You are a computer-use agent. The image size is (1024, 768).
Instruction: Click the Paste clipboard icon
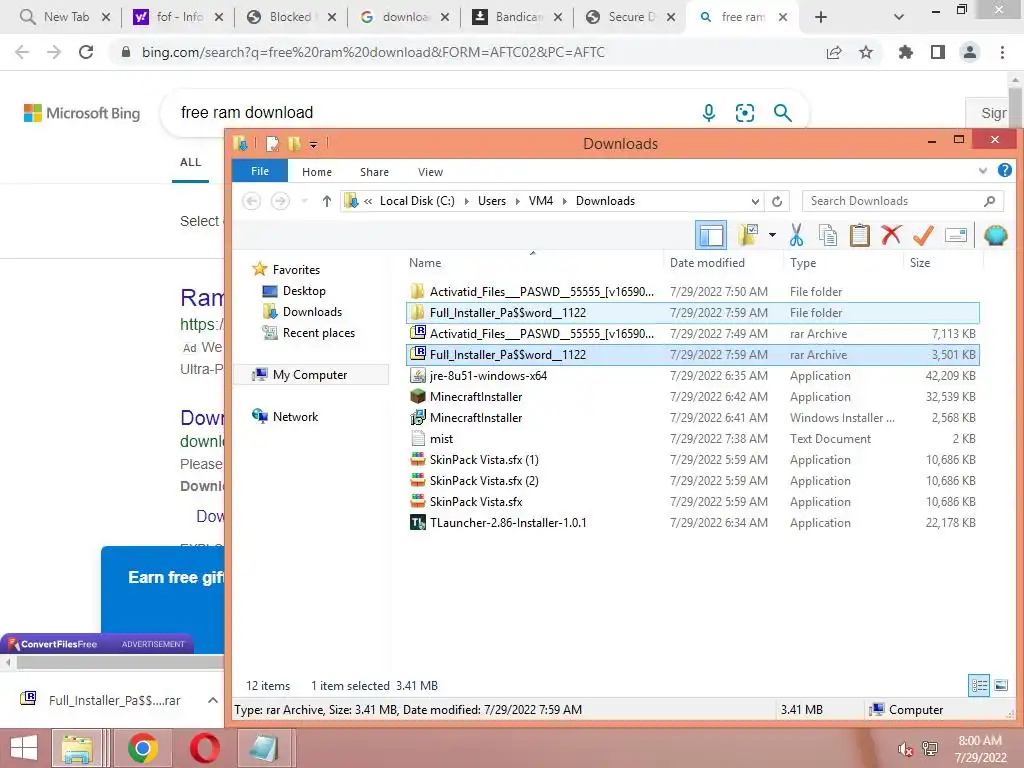(859, 235)
